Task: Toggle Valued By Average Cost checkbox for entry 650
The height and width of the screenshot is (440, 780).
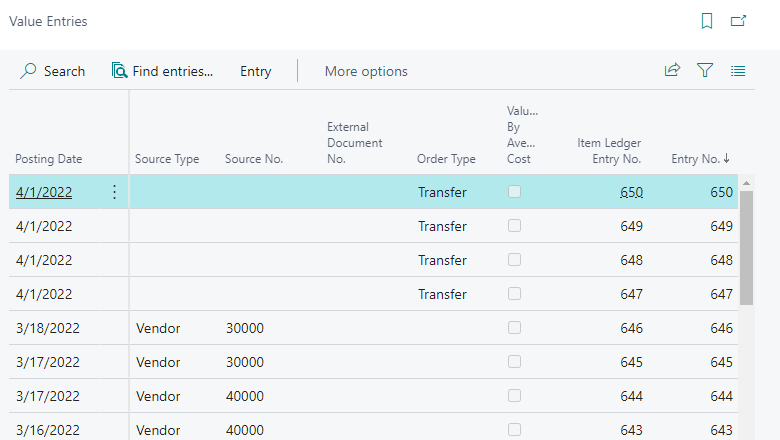Action: (x=514, y=191)
